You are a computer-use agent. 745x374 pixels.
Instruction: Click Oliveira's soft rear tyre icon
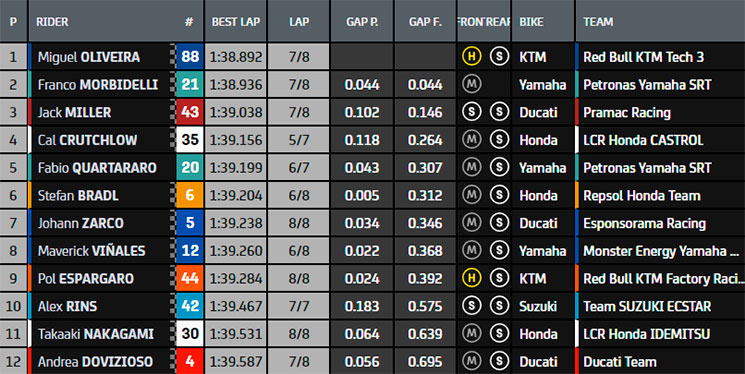click(499, 57)
